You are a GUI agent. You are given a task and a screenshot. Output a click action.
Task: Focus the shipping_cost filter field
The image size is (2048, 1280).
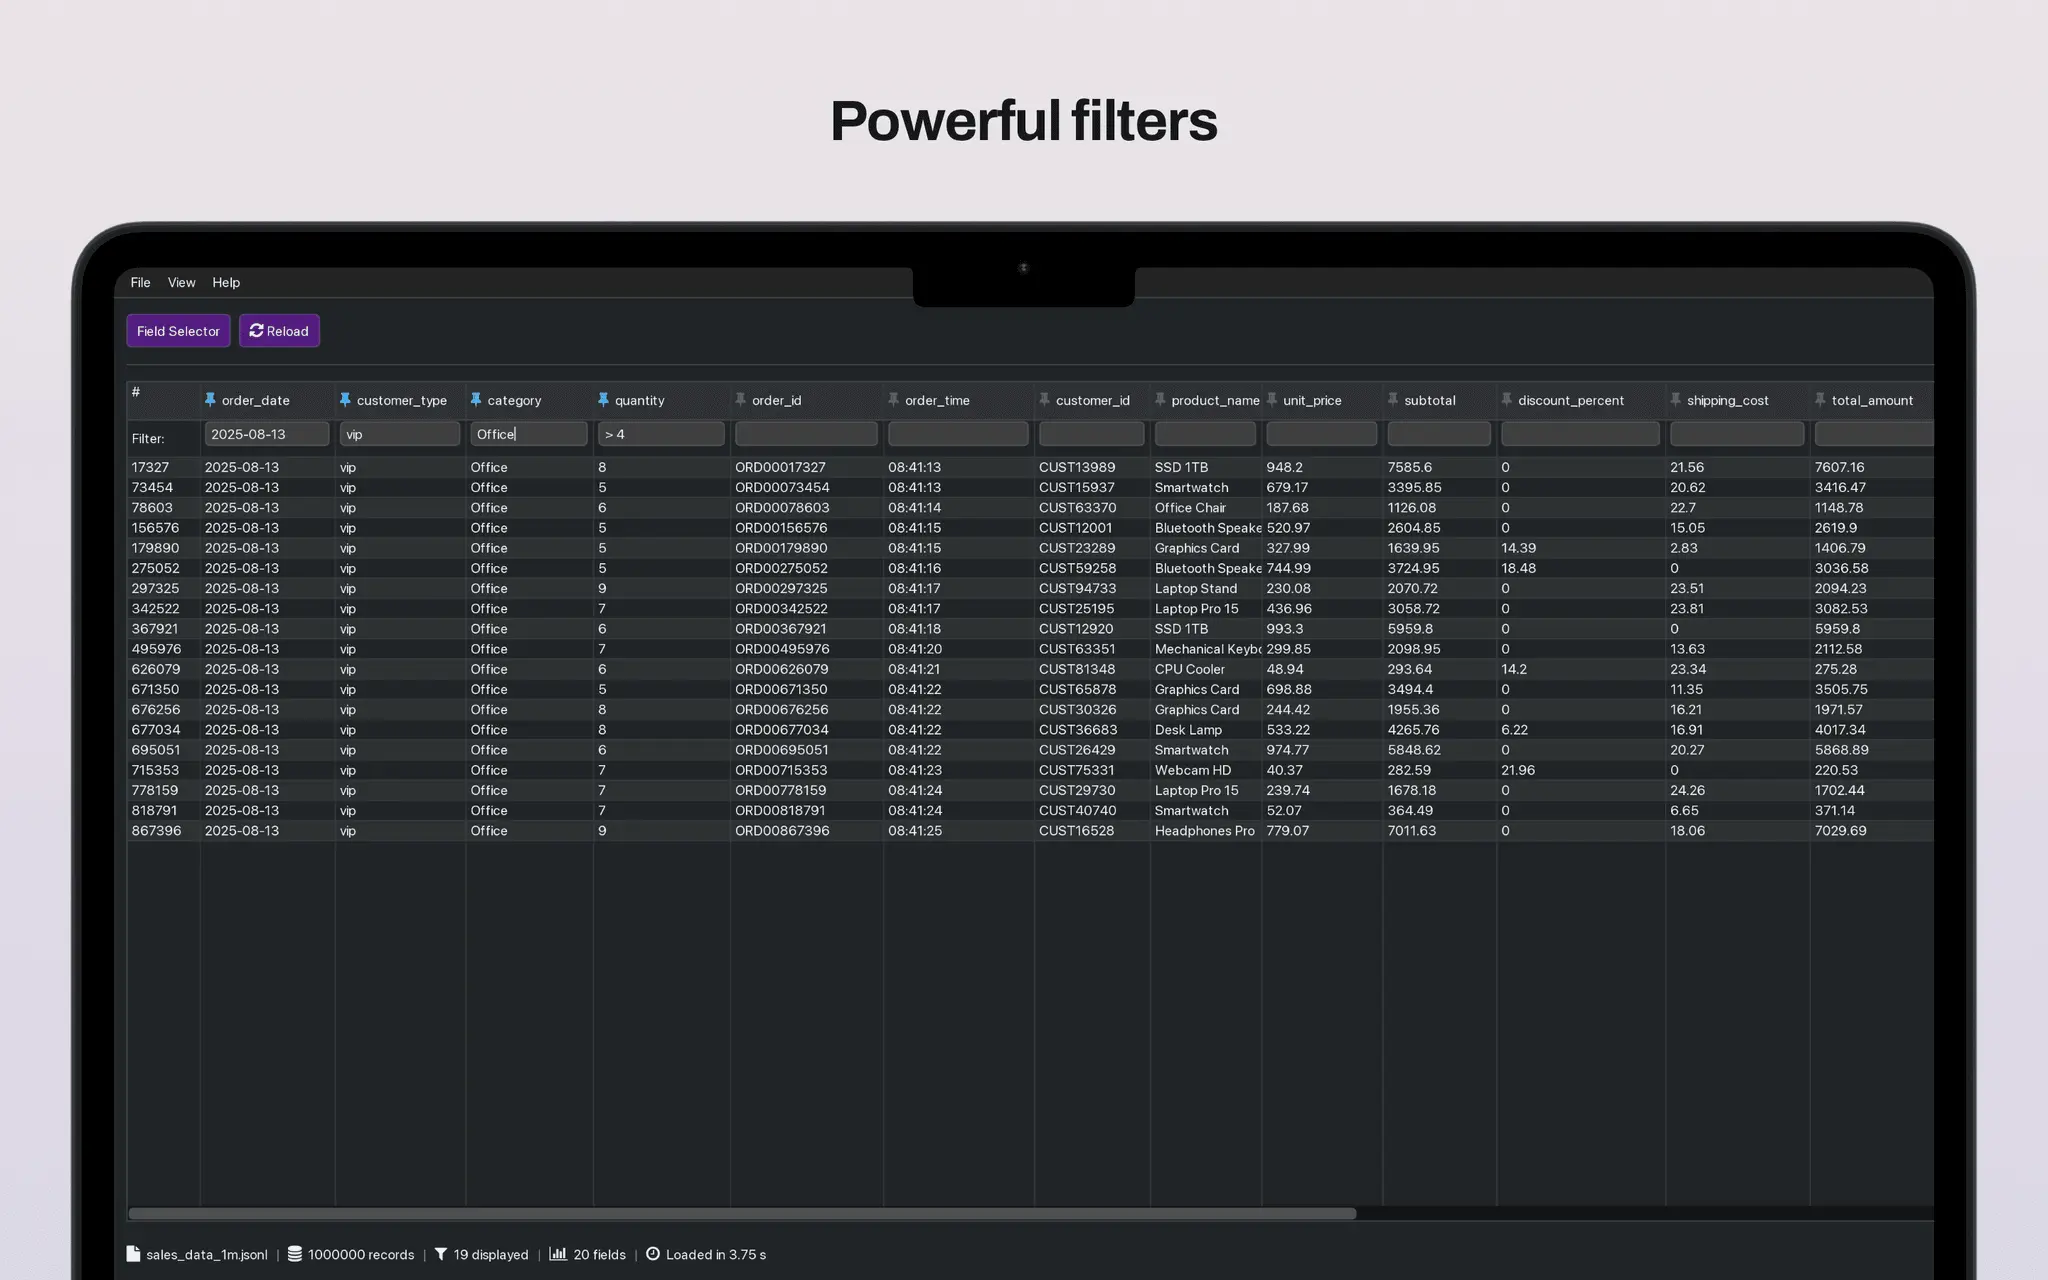pyautogui.click(x=1737, y=434)
